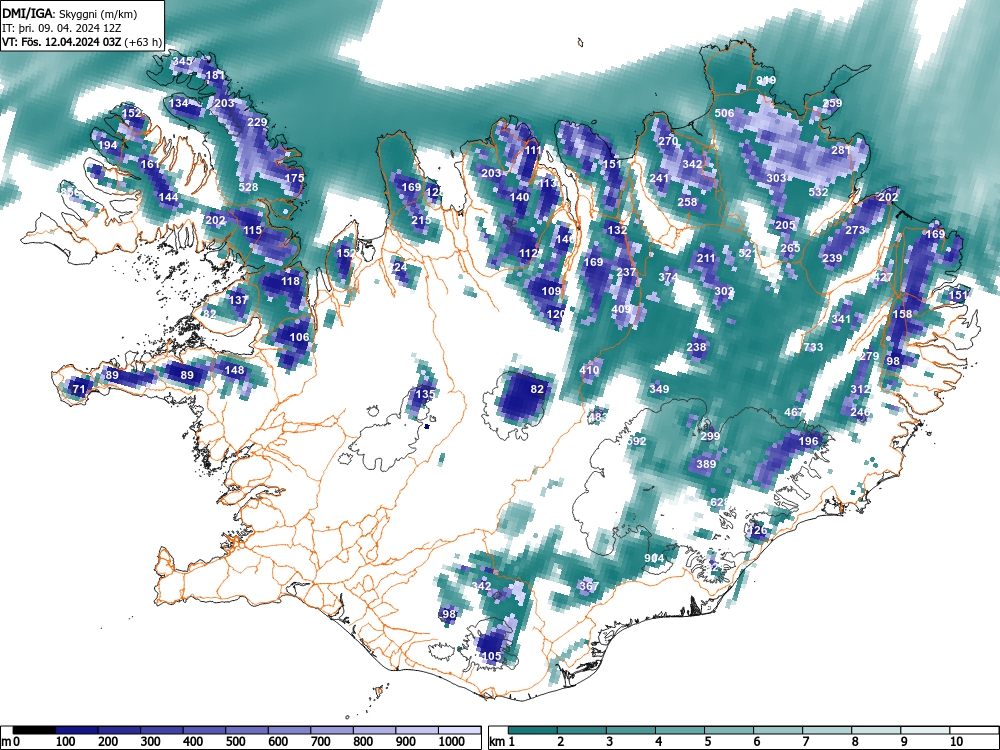Click the visibility value 148

pyautogui.click(x=234, y=370)
